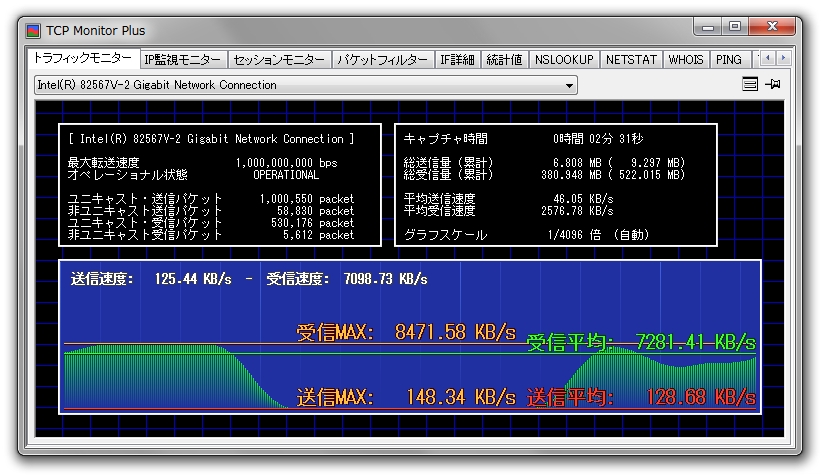Click the 送信速度 125.44 KB/s readout
Viewport: 821px width, 475px height.
[151, 279]
